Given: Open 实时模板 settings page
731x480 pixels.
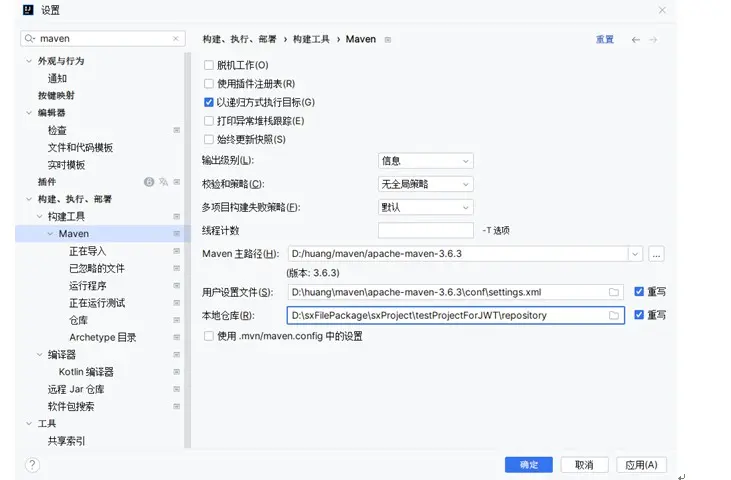Looking at the screenshot, I should [66, 165].
